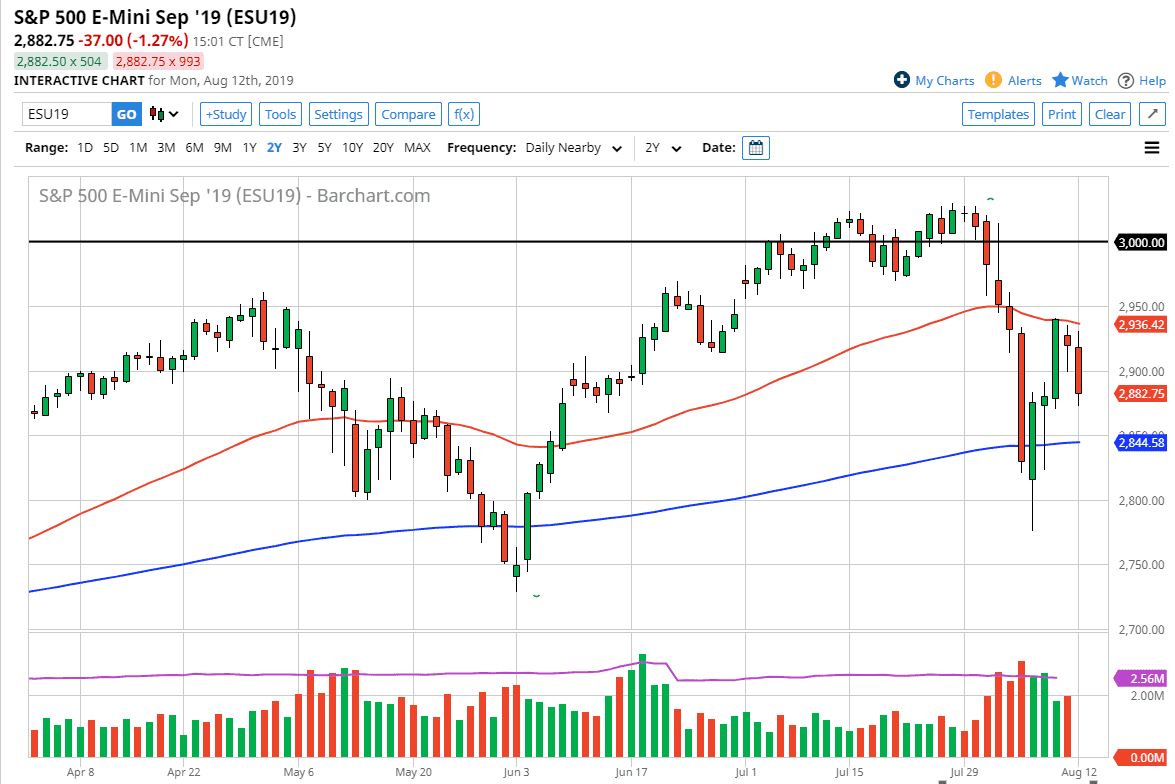Click the My Charts plus icon
This screenshot has width=1175, height=784.
[x=905, y=80]
